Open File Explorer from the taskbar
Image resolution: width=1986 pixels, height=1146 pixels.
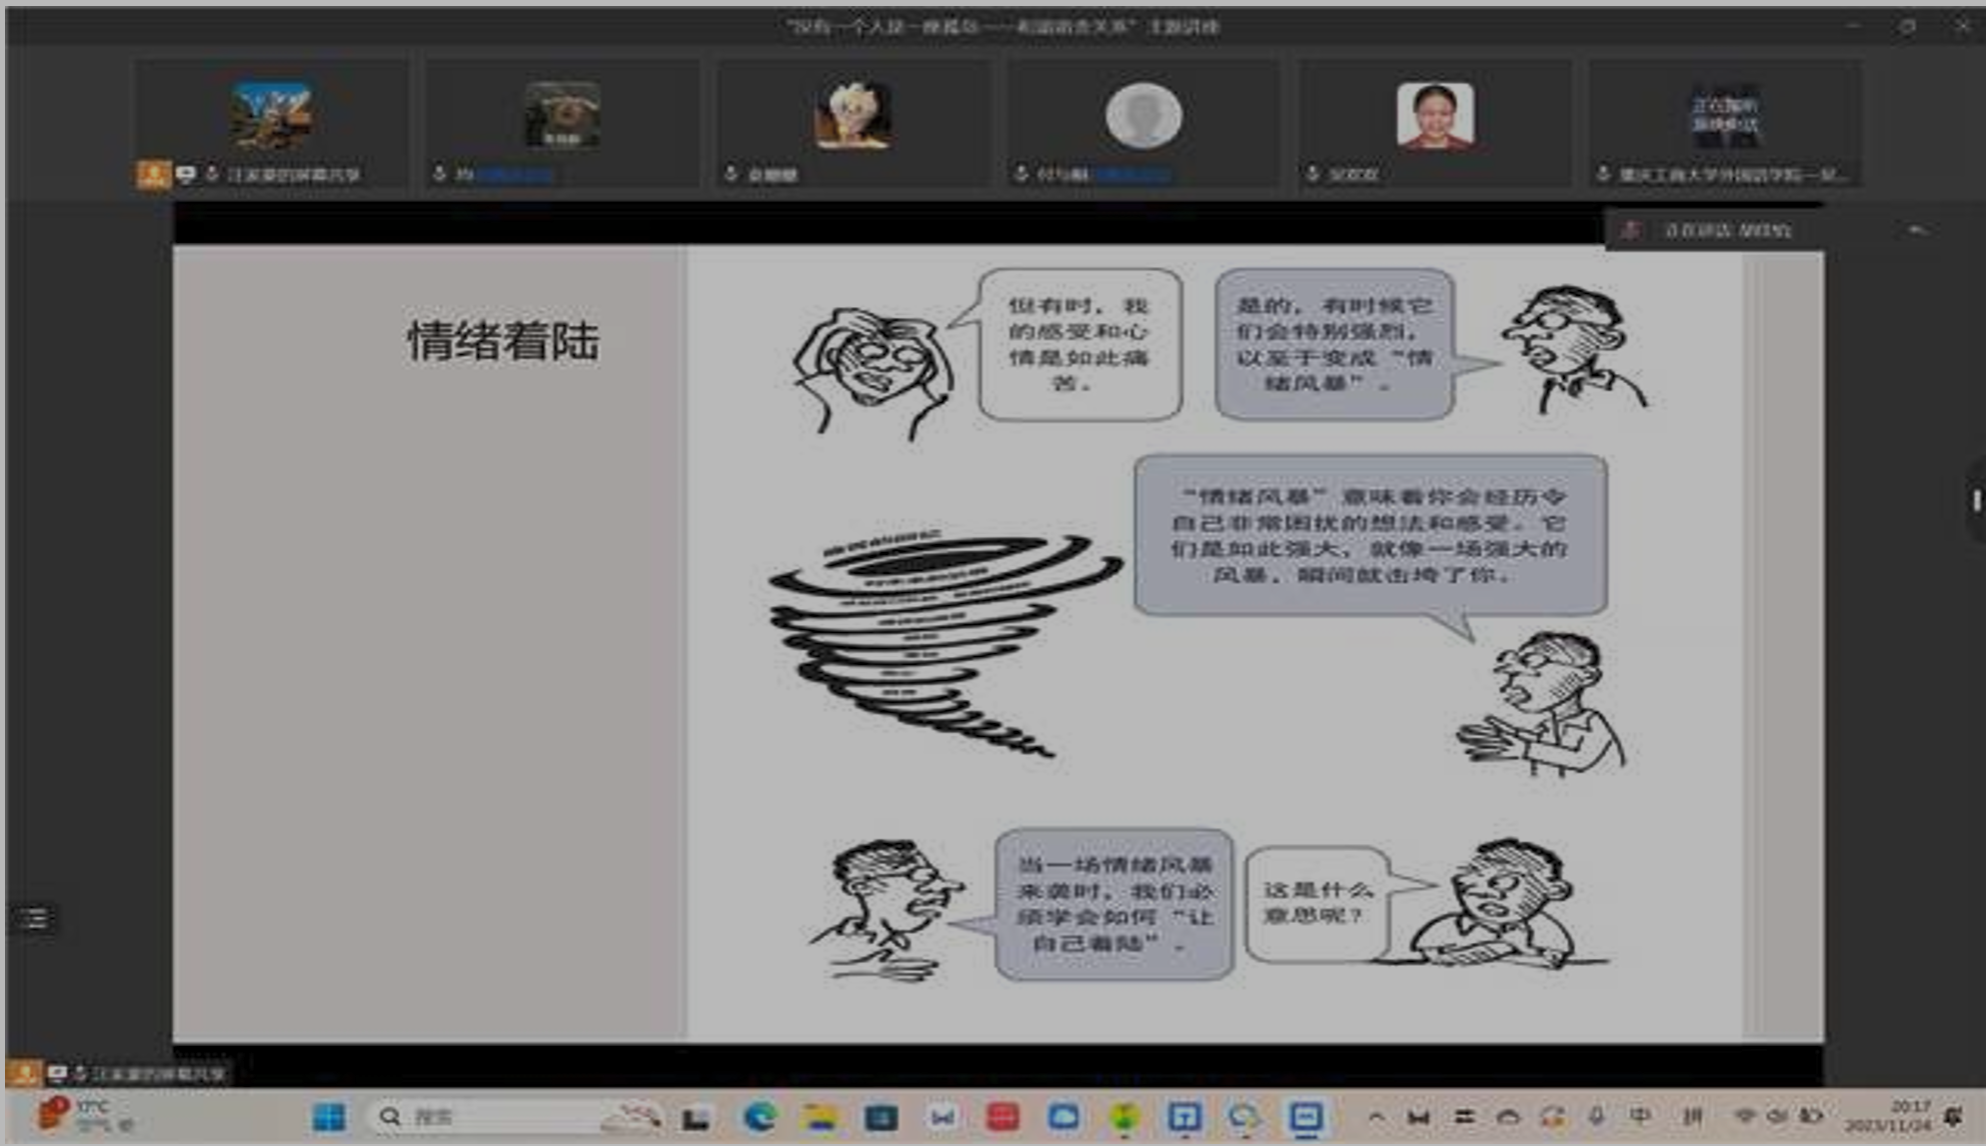[820, 1117]
